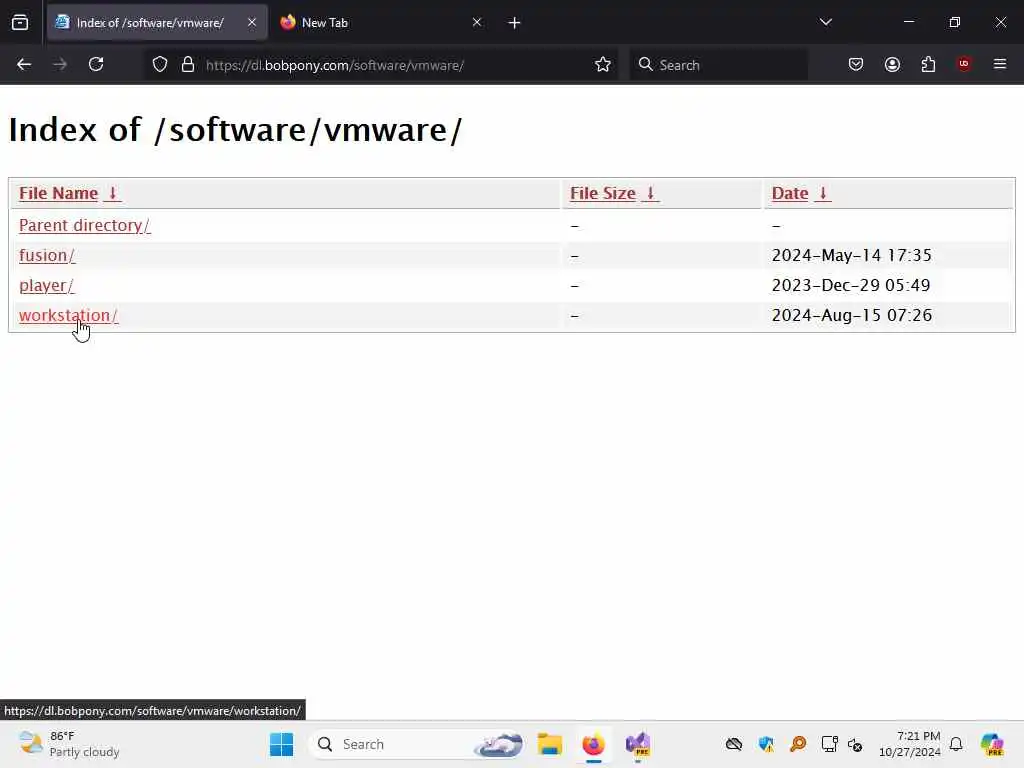Open the fusion/ folder
Viewport: 1024px width, 768px height.
[47, 255]
